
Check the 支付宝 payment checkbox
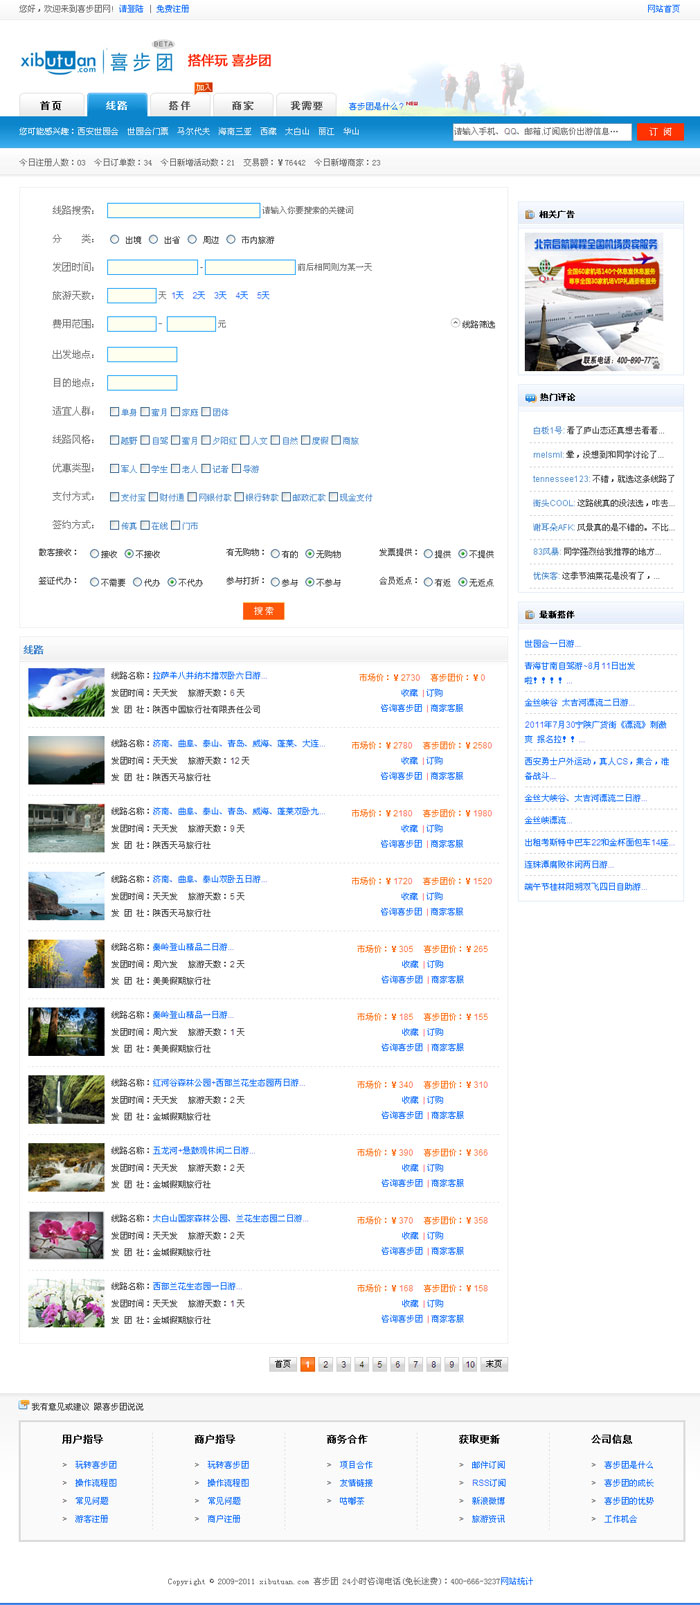point(114,497)
